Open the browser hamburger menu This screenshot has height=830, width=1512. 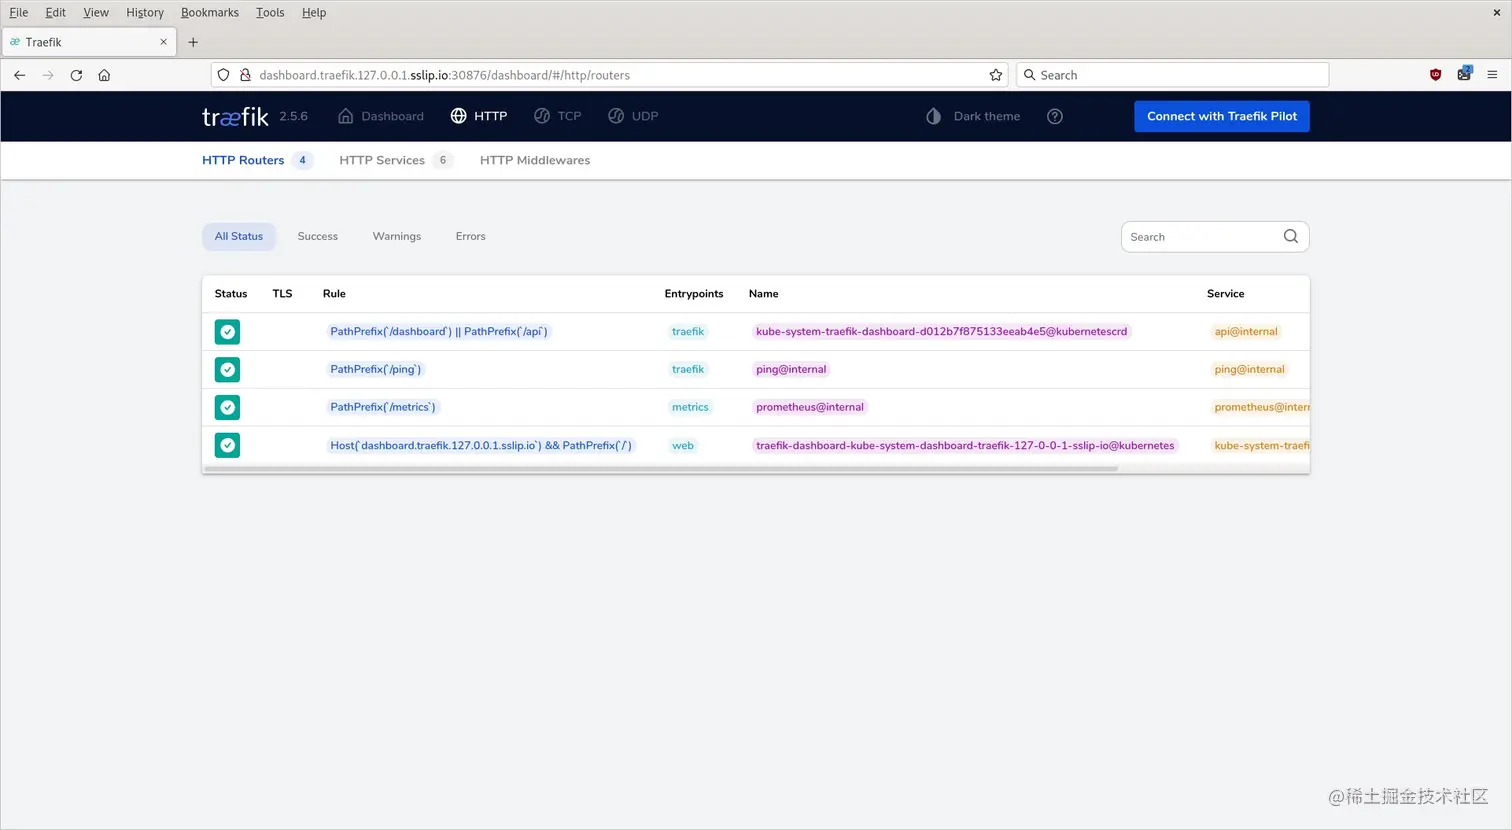(1492, 75)
